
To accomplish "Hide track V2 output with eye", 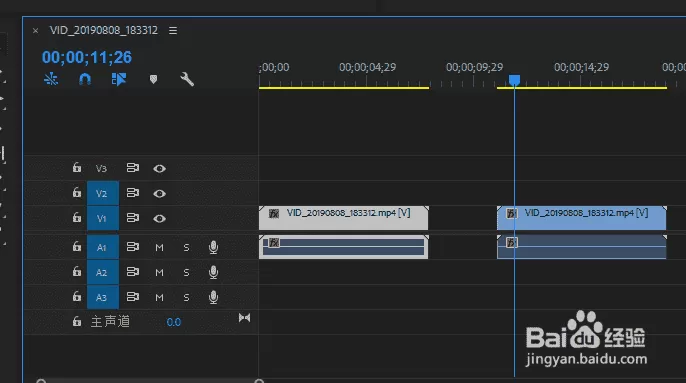I will pos(159,193).
